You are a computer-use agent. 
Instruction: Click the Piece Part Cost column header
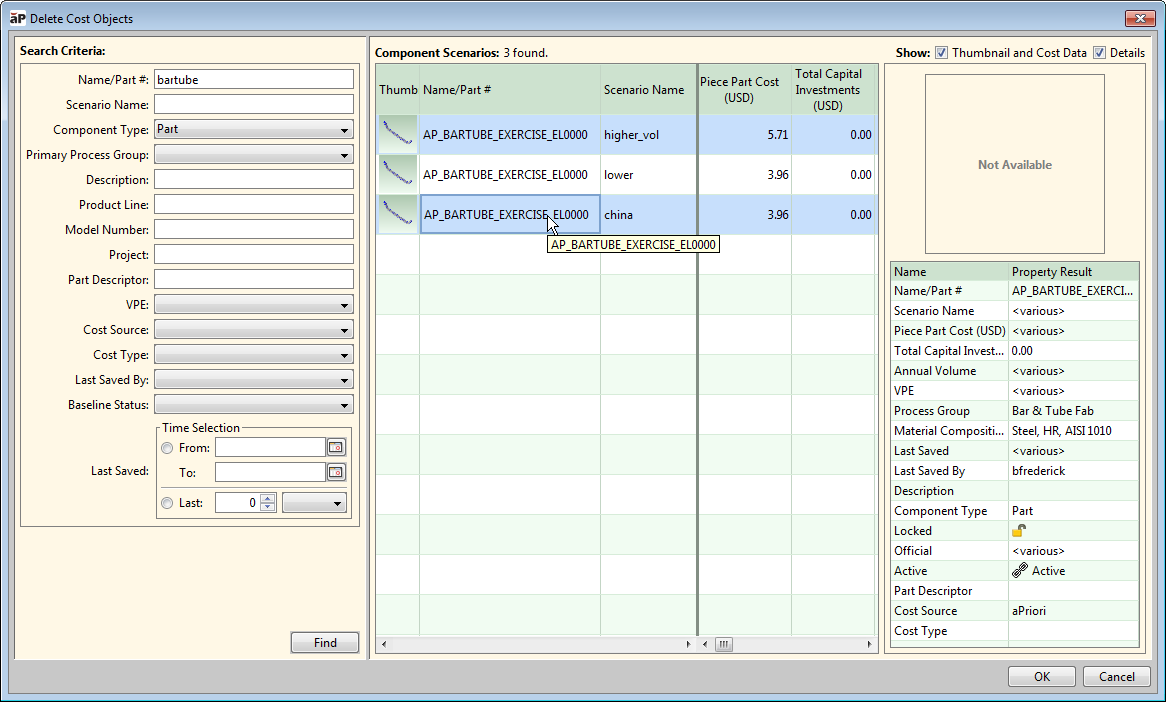[739, 90]
